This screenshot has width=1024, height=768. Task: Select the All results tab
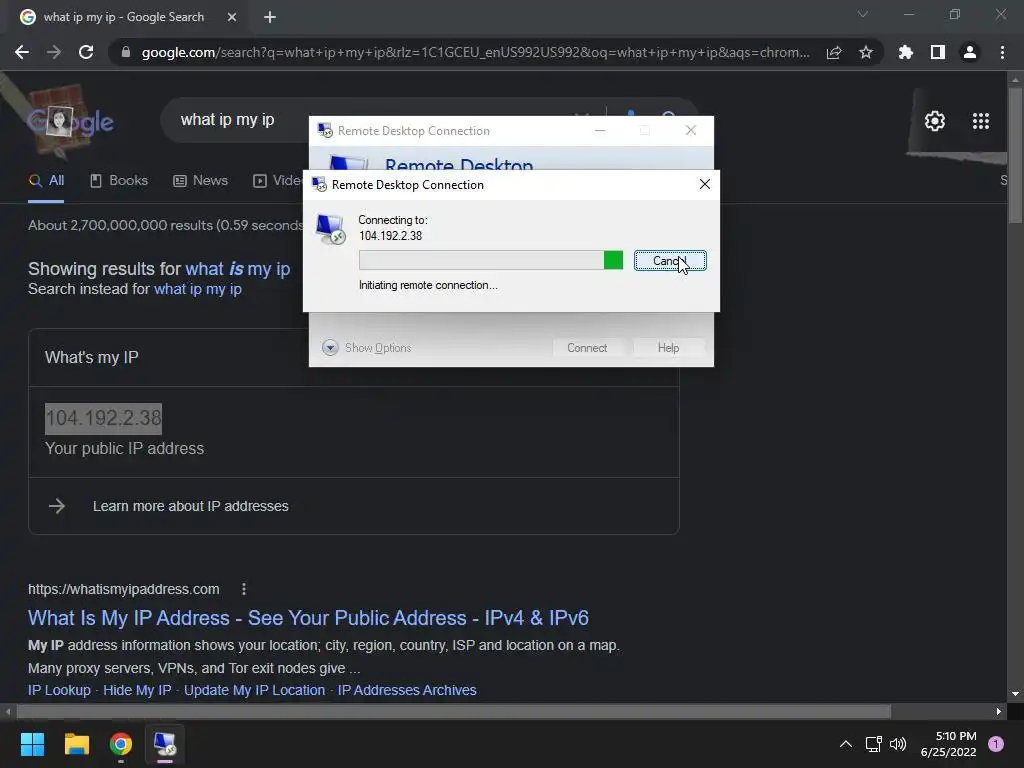click(x=46, y=181)
